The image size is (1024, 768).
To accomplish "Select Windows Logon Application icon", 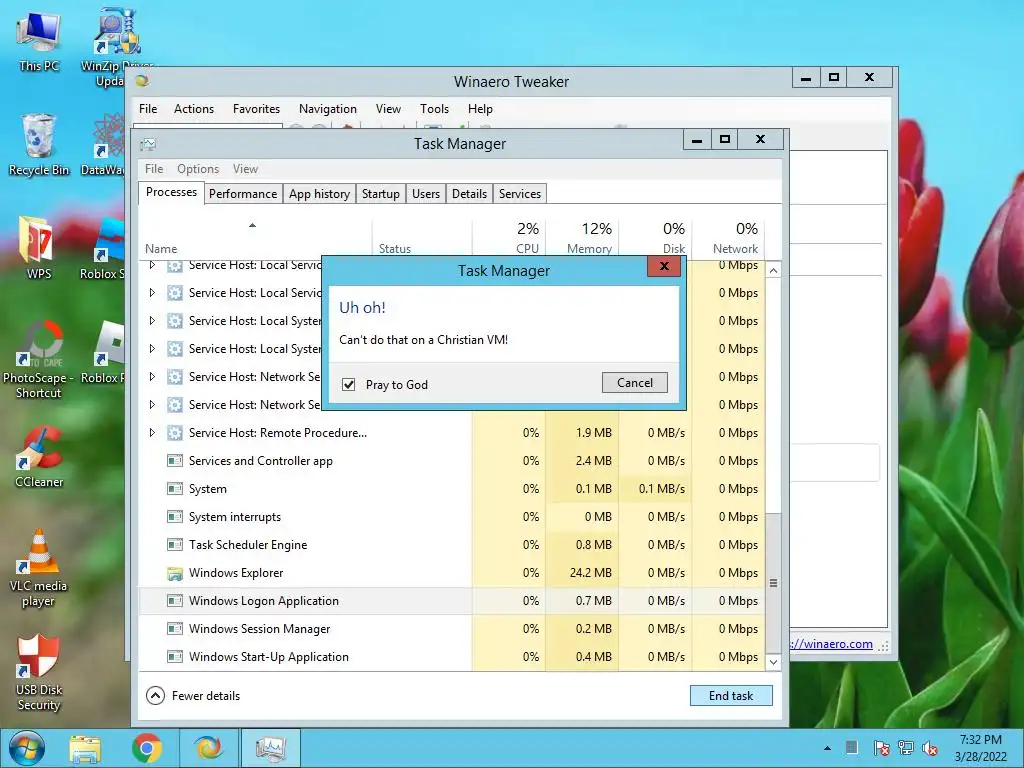I will [x=174, y=601].
